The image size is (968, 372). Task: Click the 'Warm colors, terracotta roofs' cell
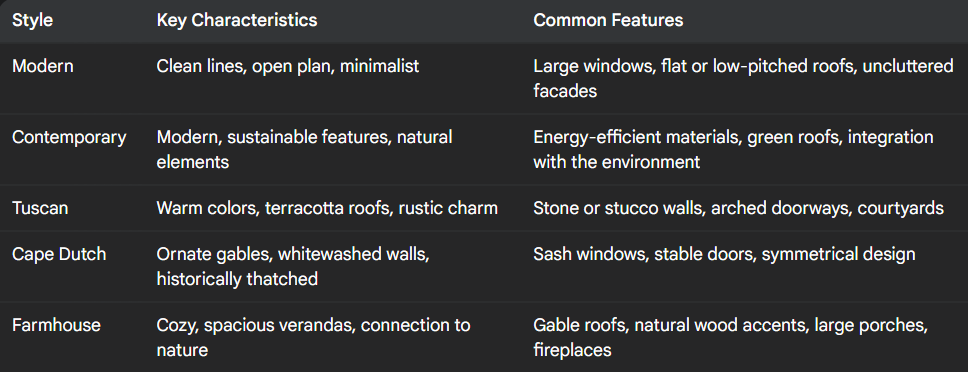(327, 208)
